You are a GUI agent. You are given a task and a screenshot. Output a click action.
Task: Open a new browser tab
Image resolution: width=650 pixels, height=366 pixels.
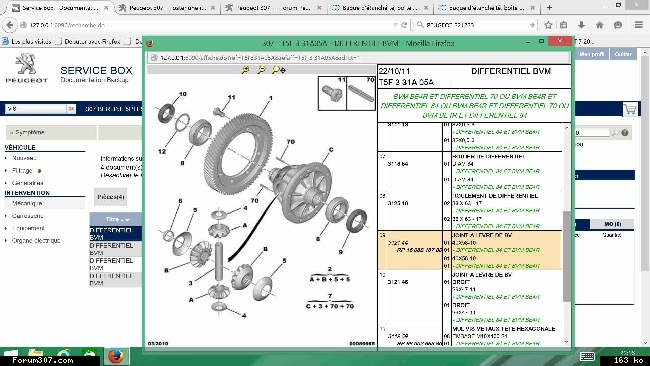[549, 7]
